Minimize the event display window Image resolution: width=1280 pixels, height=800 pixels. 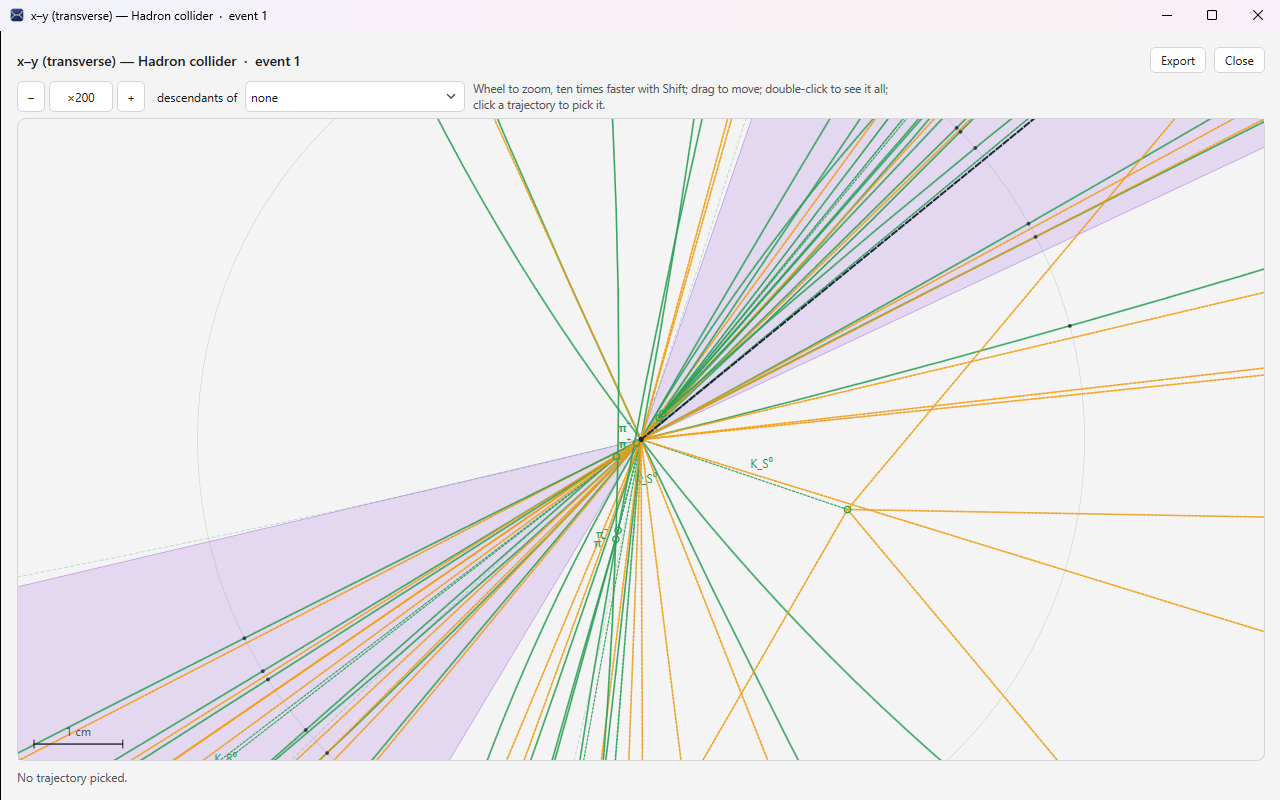[x=1166, y=15]
